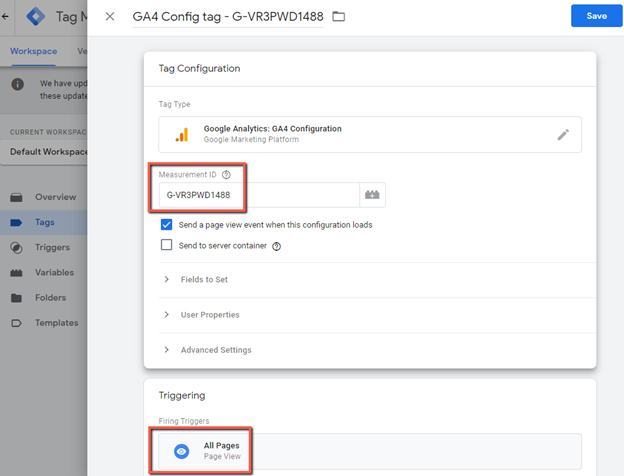Open Templates in the sidebar
This screenshot has height=476, width=624.
[x=44, y=323]
